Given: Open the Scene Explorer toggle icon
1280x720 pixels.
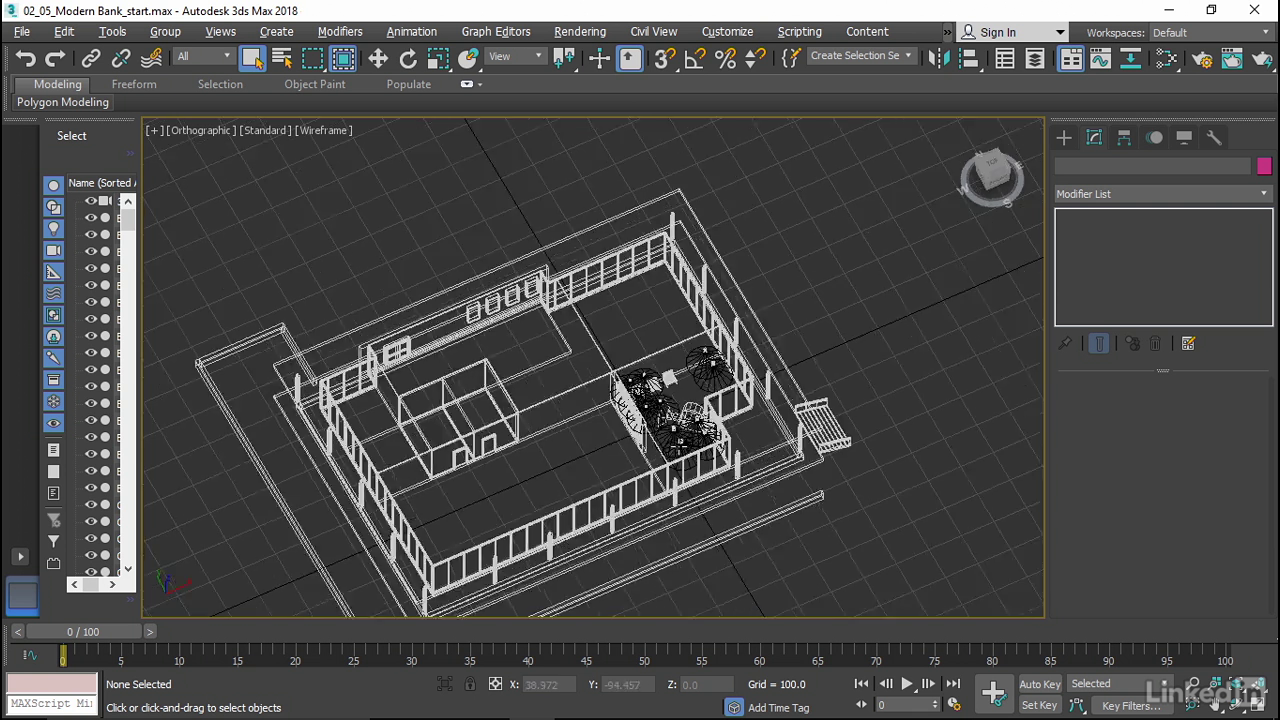Looking at the screenshot, I should coord(1005,59).
